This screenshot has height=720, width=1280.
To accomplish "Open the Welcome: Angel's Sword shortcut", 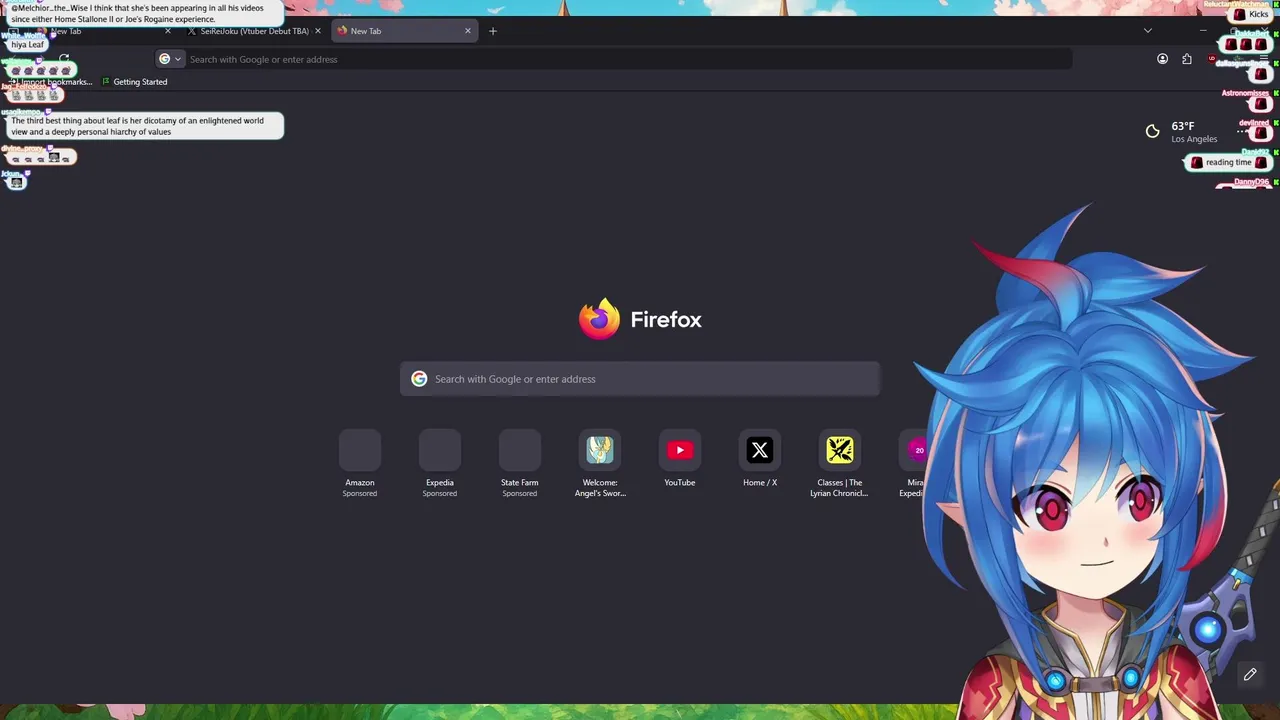I will coord(600,450).
